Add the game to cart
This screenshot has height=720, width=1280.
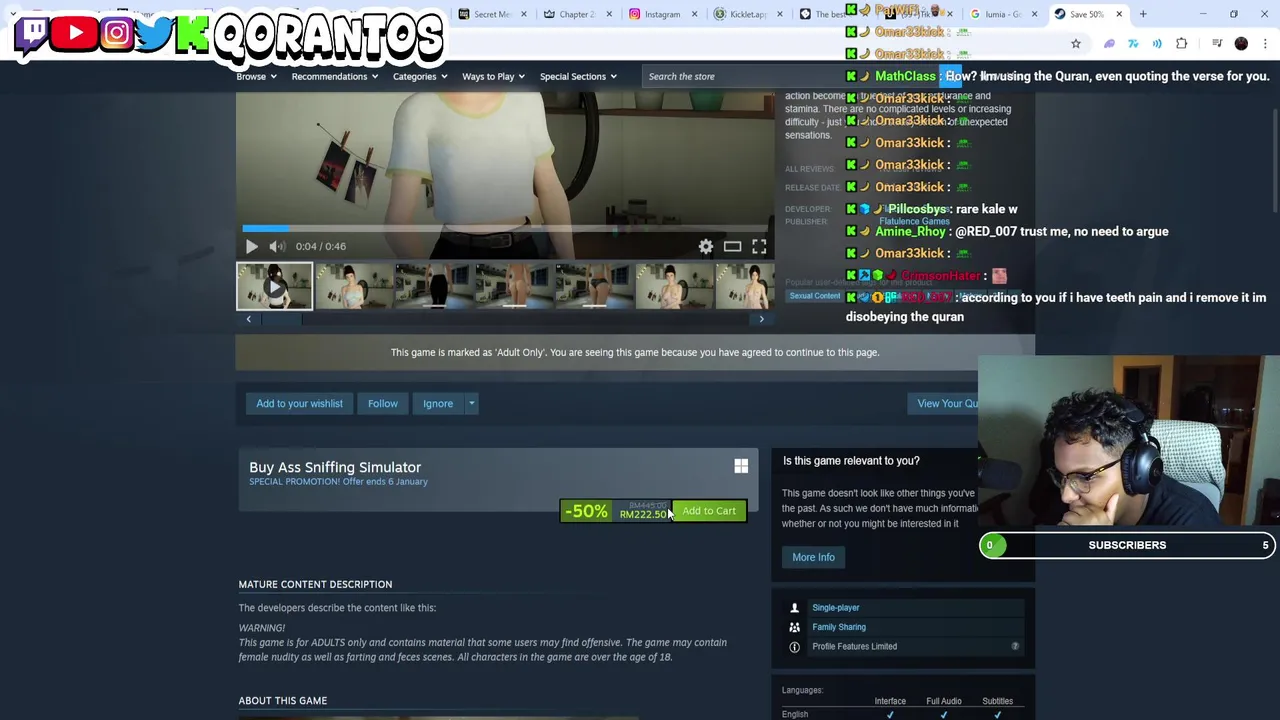pyautogui.click(x=709, y=511)
